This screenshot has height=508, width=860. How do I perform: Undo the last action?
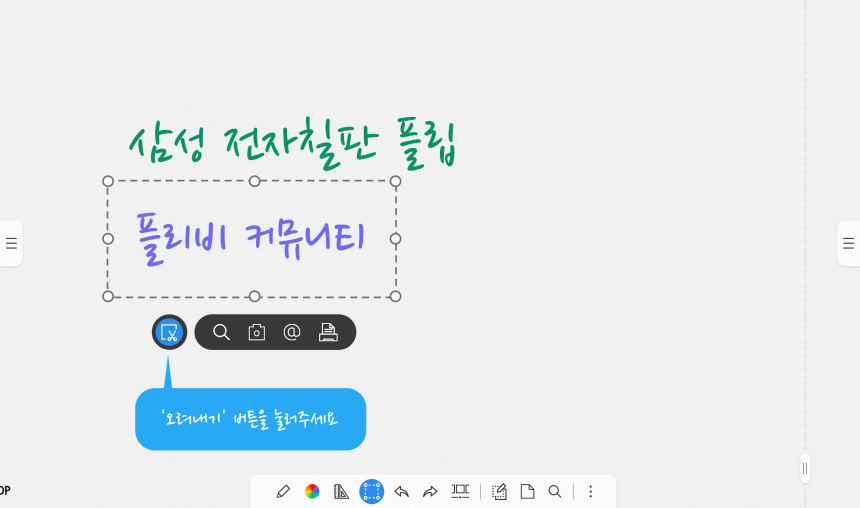coord(401,492)
